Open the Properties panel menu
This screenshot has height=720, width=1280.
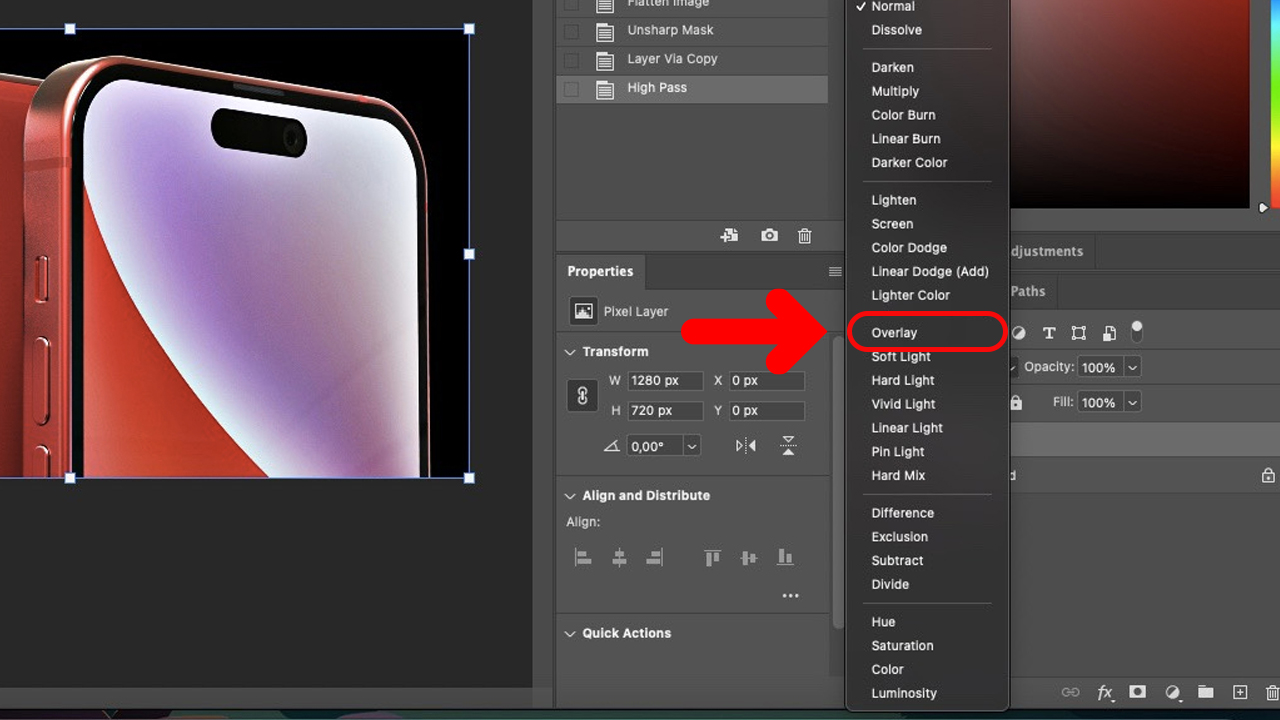click(835, 272)
